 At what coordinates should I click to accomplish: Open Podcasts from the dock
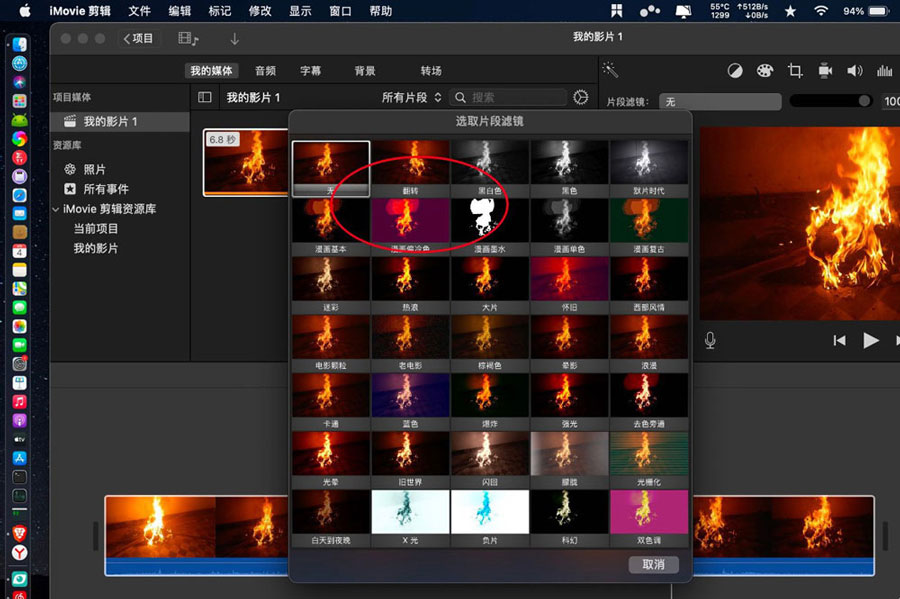pos(20,421)
